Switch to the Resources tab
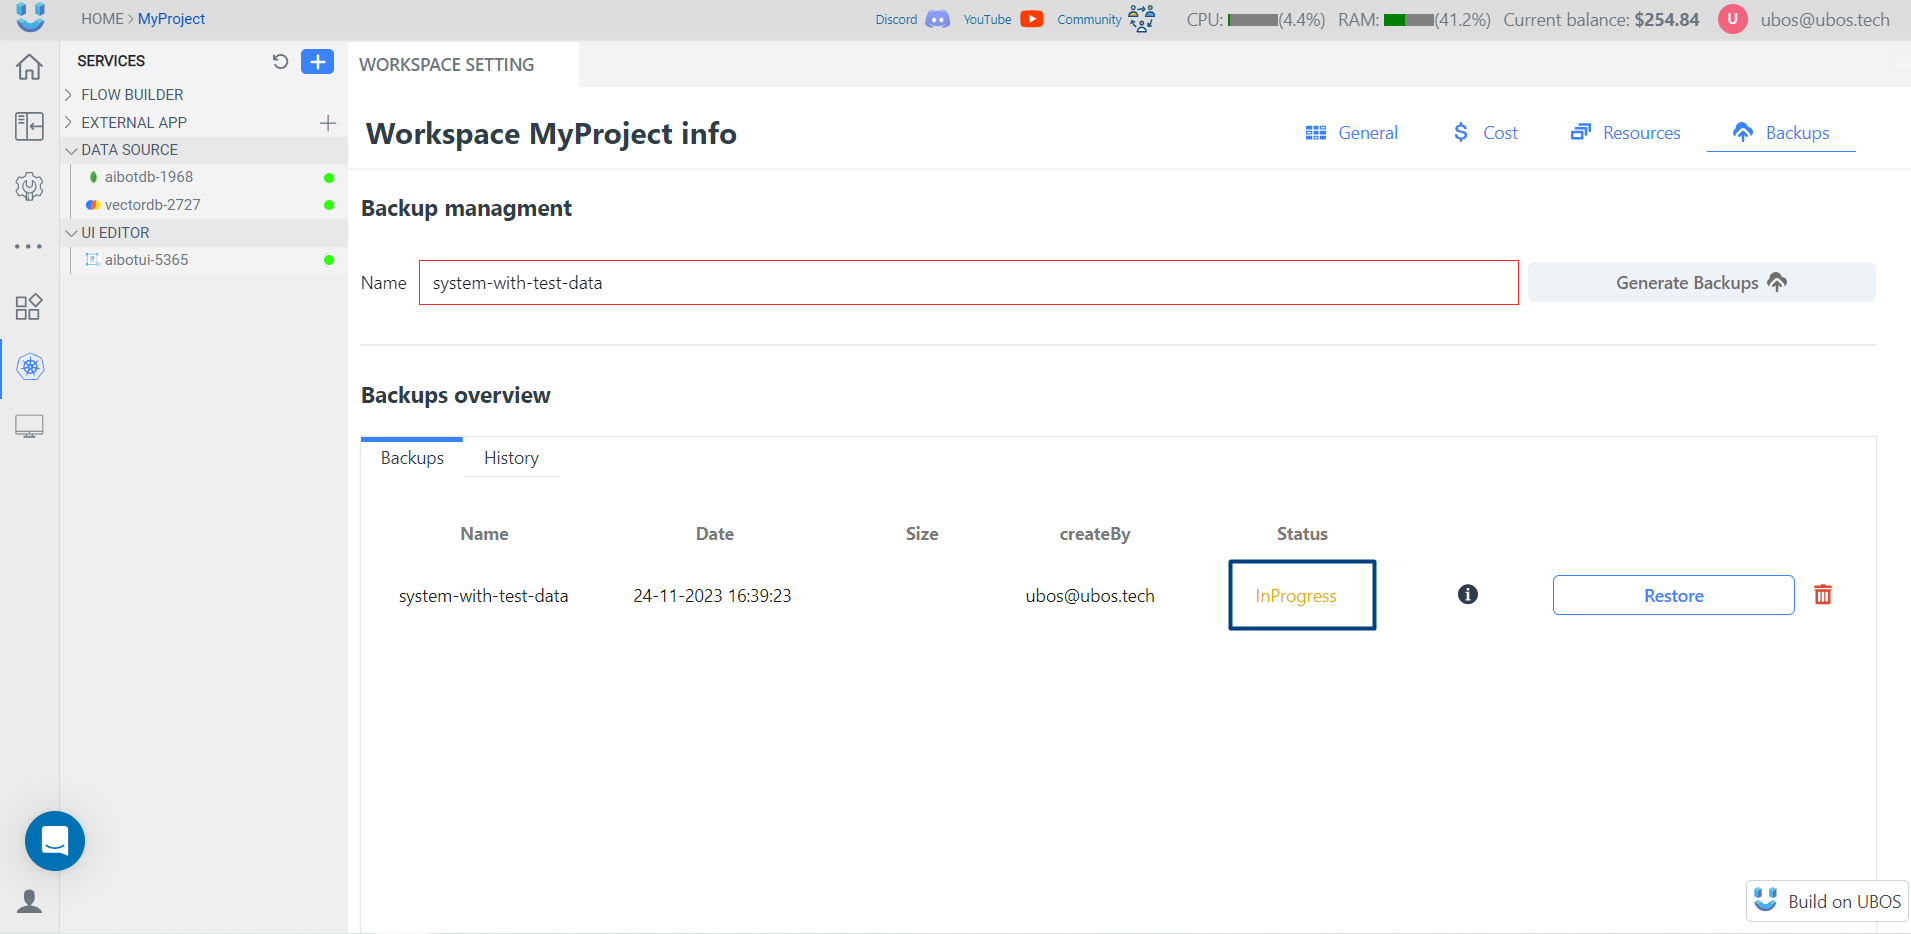This screenshot has height=934, width=1911. point(1626,133)
